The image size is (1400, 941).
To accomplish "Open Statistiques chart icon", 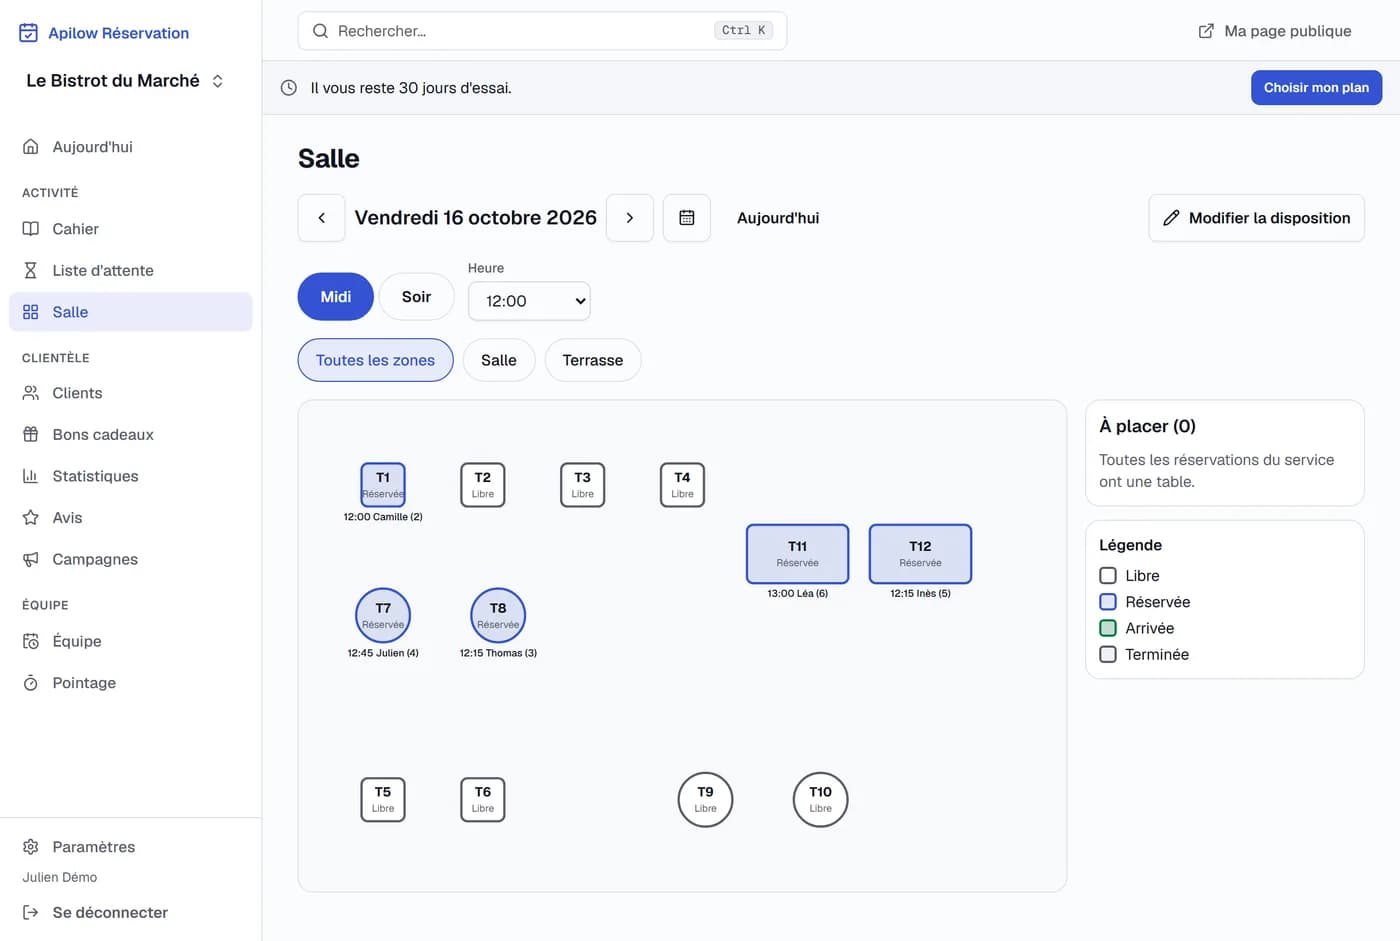I will pyautogui.click(x=31, y=476).
